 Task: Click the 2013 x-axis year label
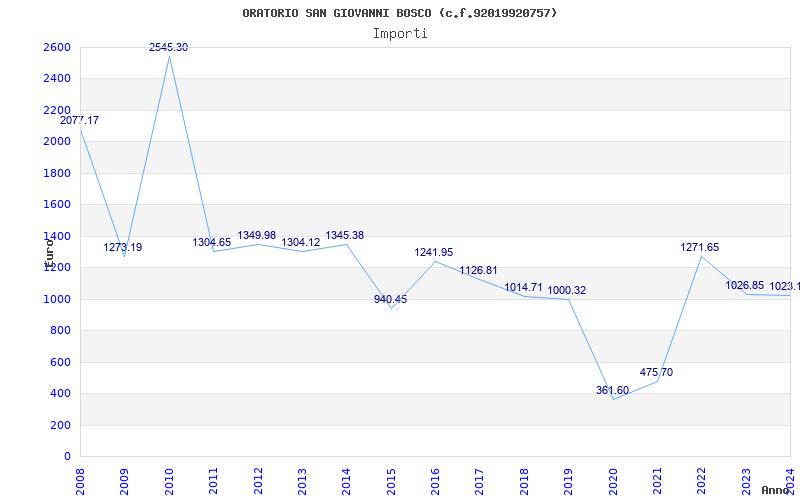(302, 481)
